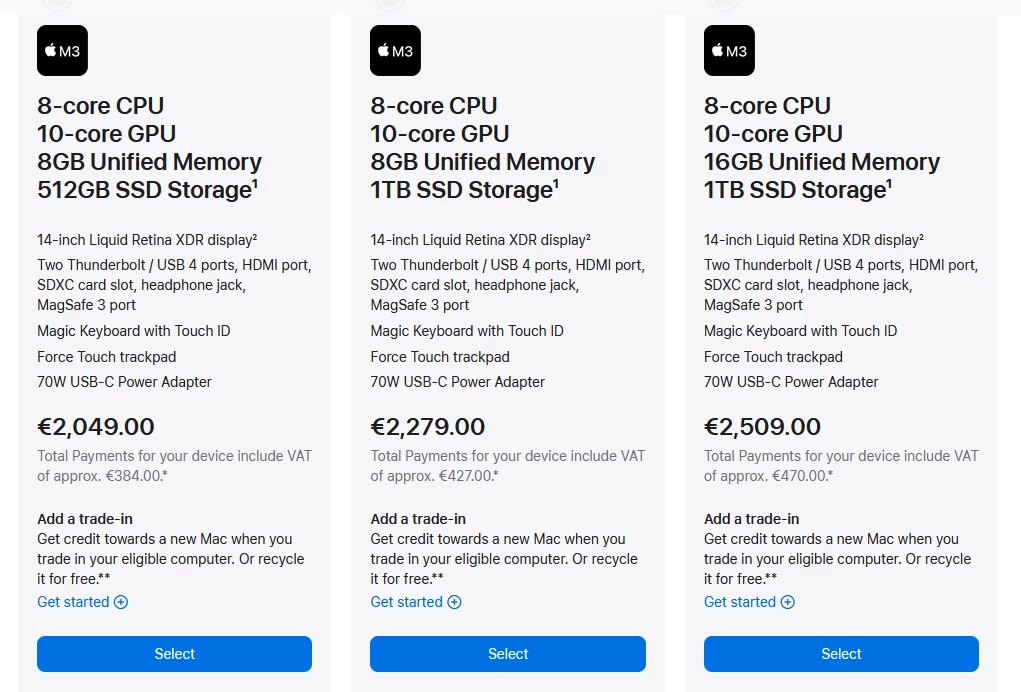Viewport: 1021px width, 692px height.
Task: Select the €2,279.00 MacBook Pro configuration
Action: 508,654
